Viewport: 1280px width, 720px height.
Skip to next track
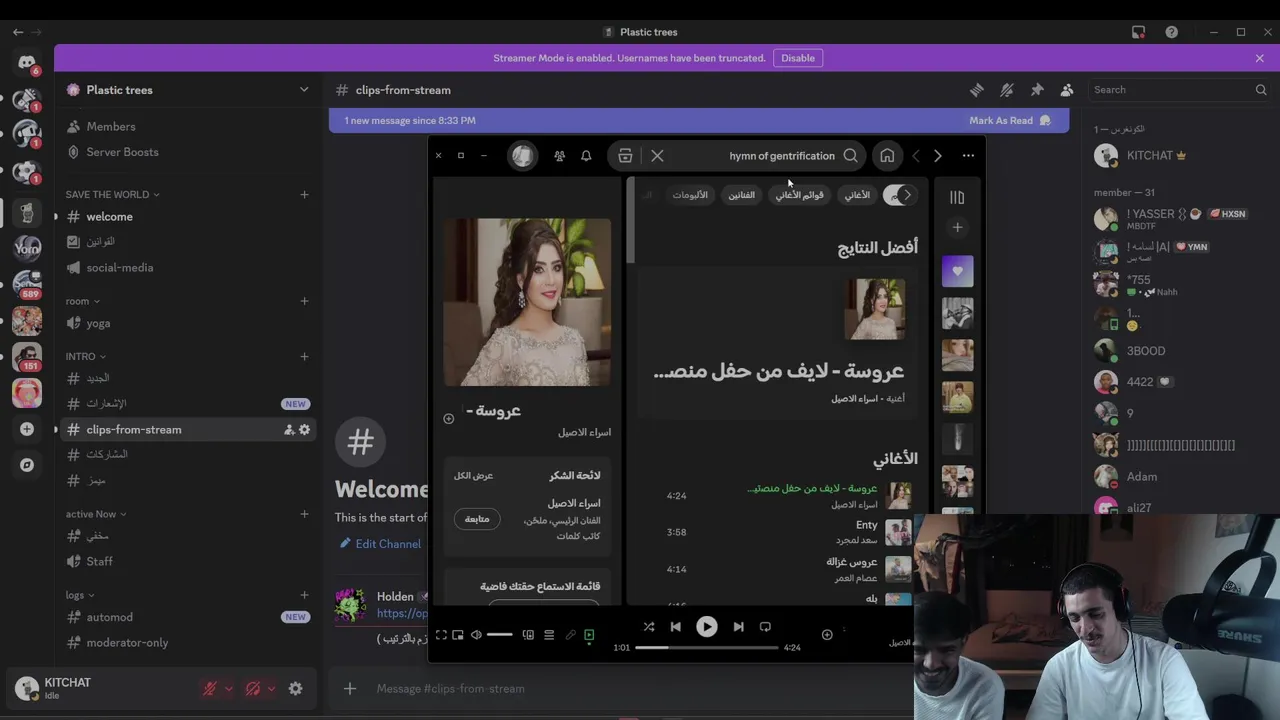coord(738,627)
